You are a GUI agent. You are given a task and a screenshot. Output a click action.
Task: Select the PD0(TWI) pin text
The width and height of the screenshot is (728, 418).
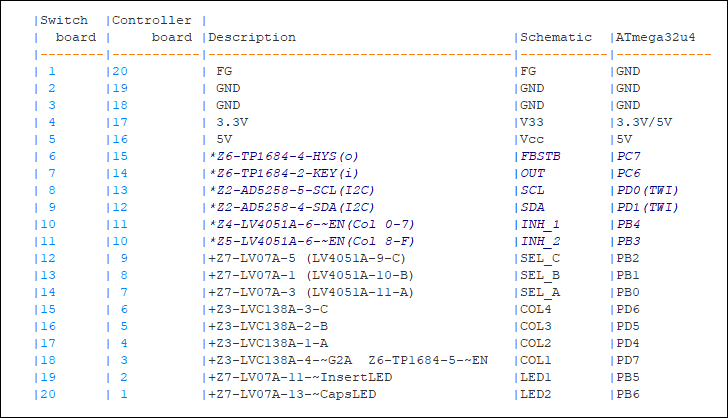click(x=647, y=190)
